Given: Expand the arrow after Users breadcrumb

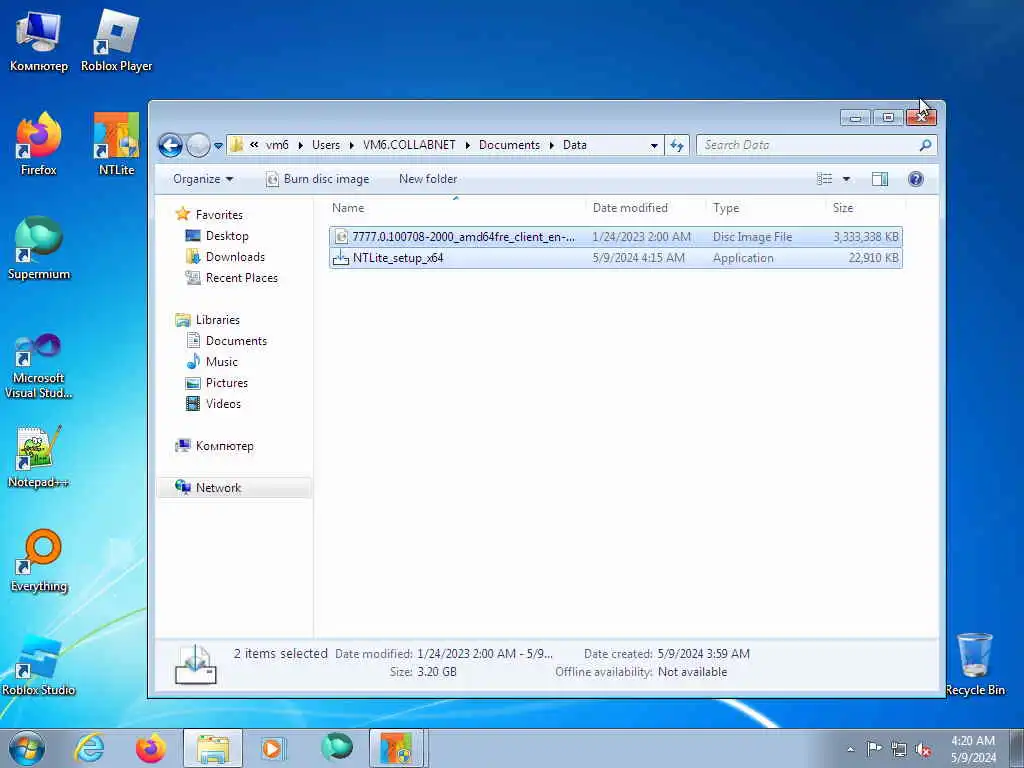Looking at the screenshot, I should tap(351, 145).
